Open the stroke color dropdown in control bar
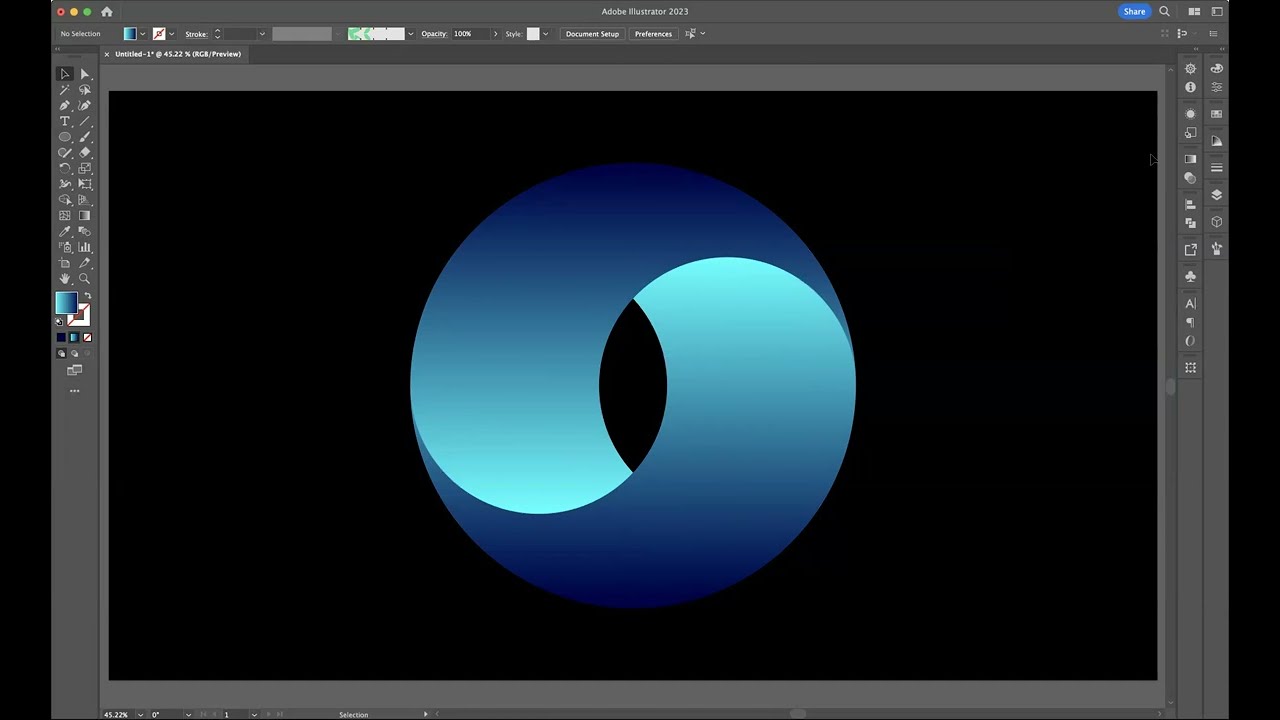This screenshot has width=1280, height=720. pyautogui.click(x=171, y=34)
